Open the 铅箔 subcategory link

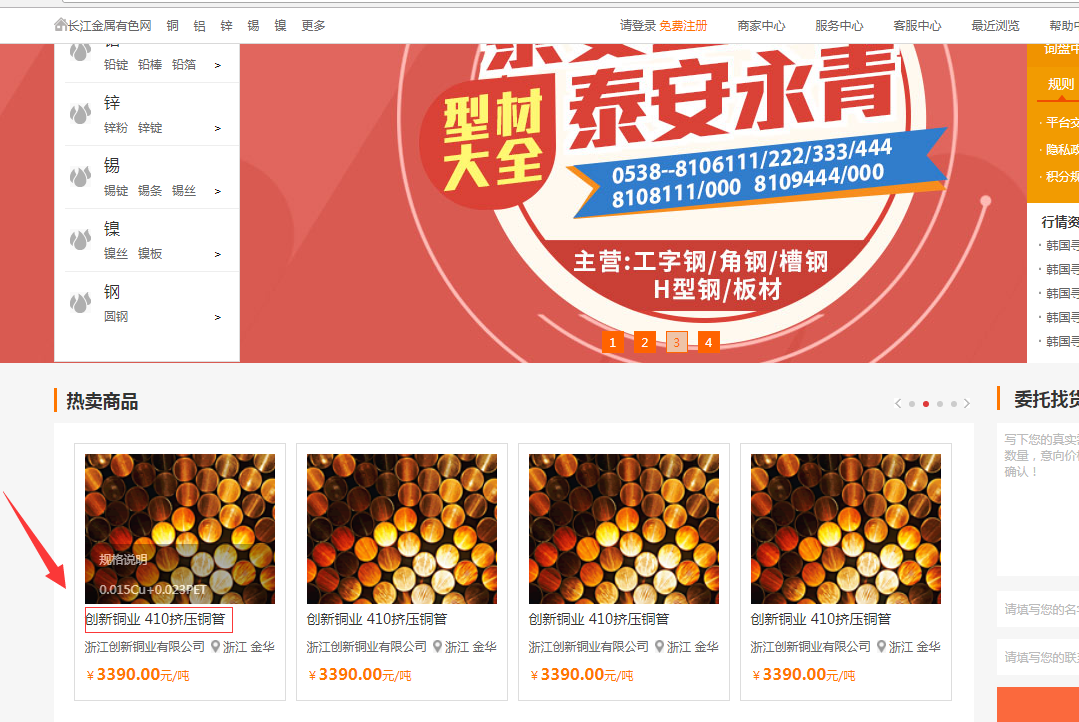[x=184, y=65]
